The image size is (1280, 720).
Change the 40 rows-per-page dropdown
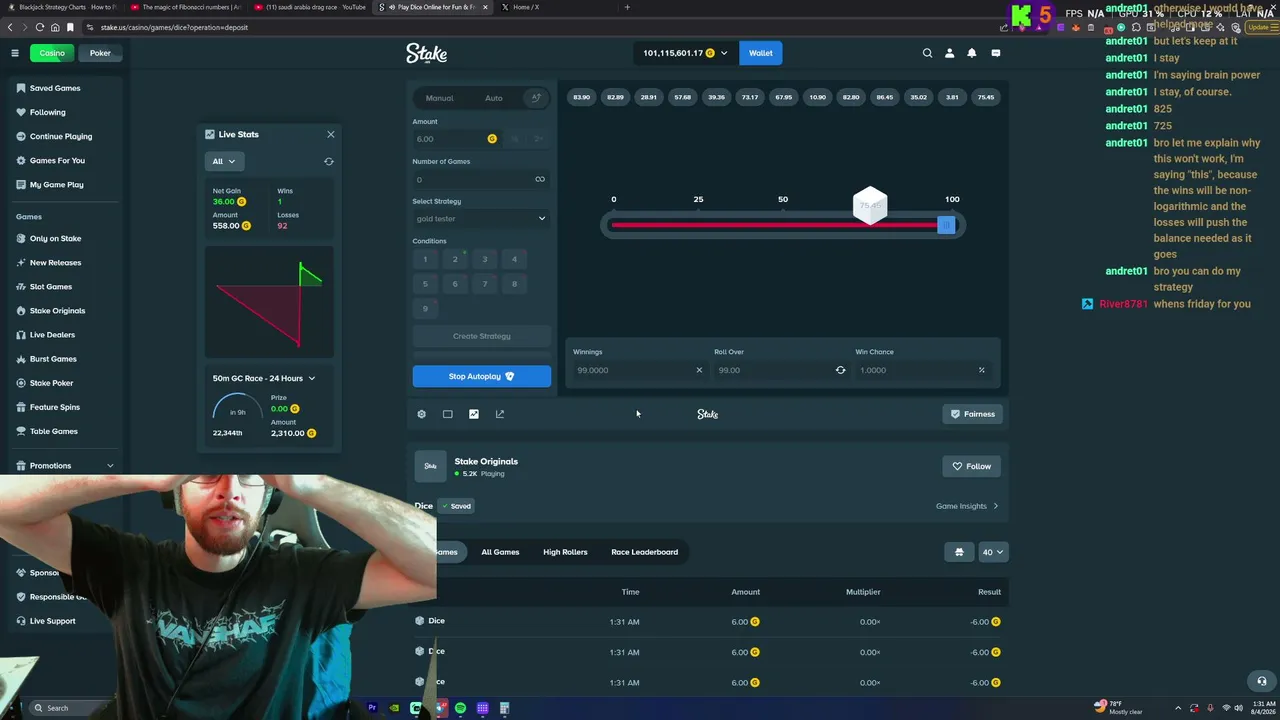click(x=993, y=552)
